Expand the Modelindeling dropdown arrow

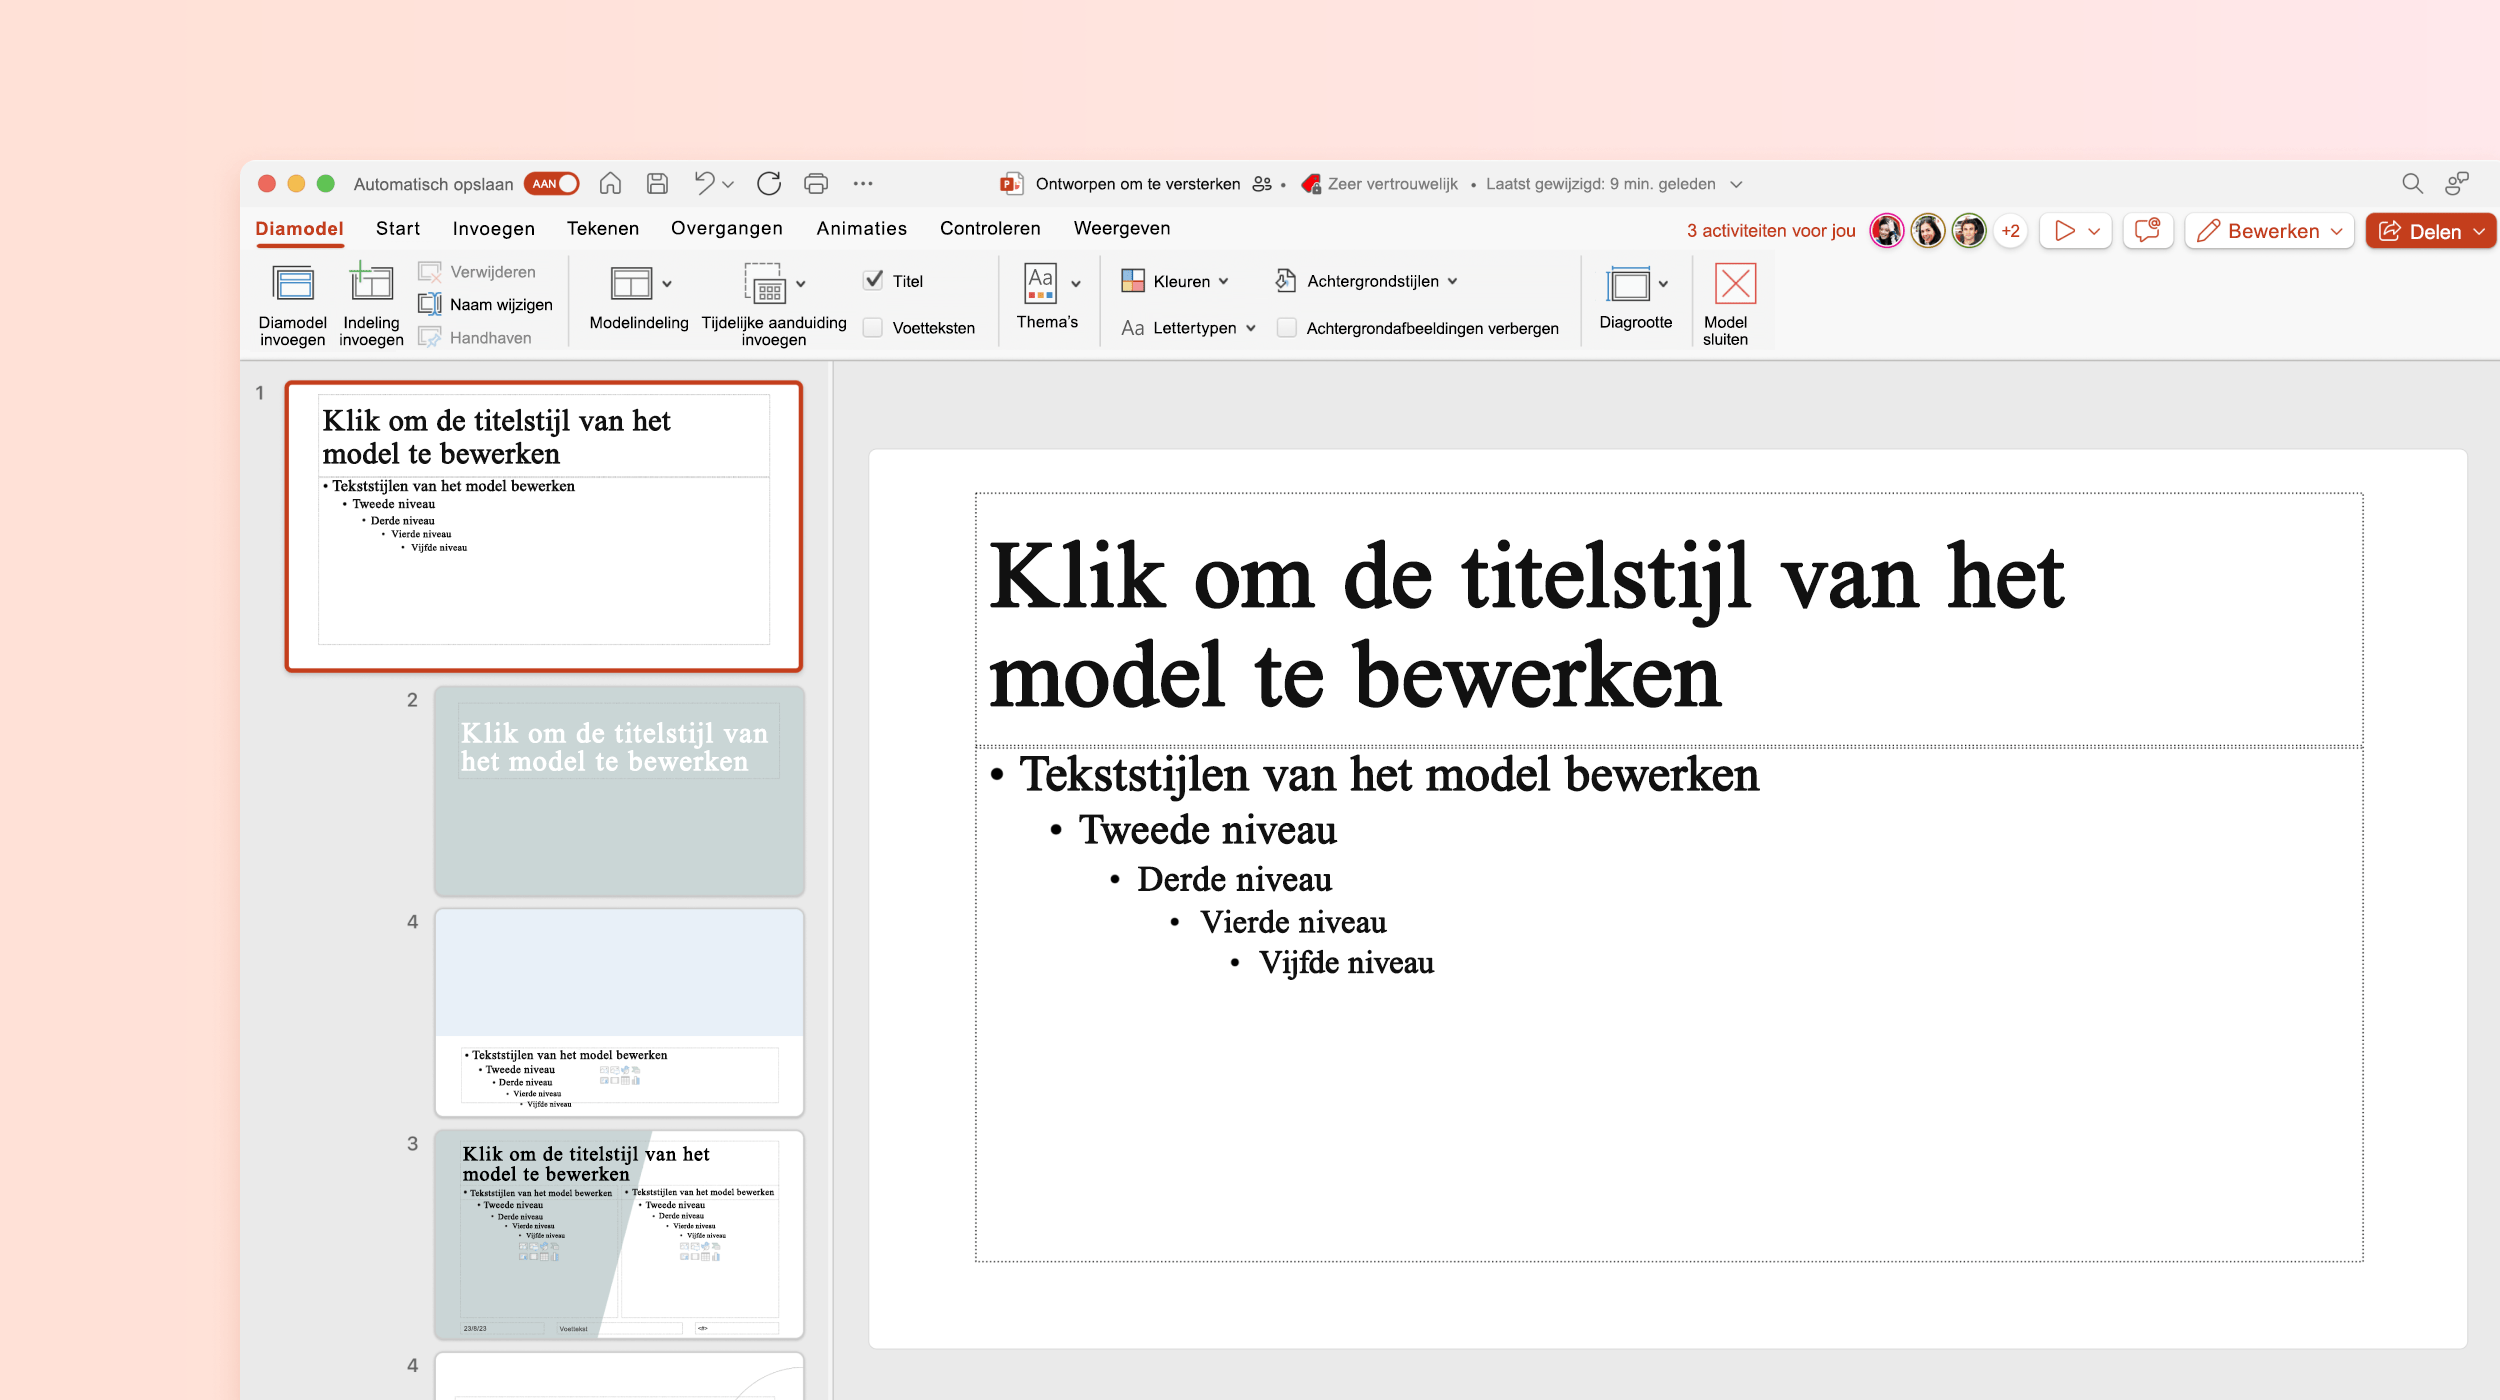667,284
